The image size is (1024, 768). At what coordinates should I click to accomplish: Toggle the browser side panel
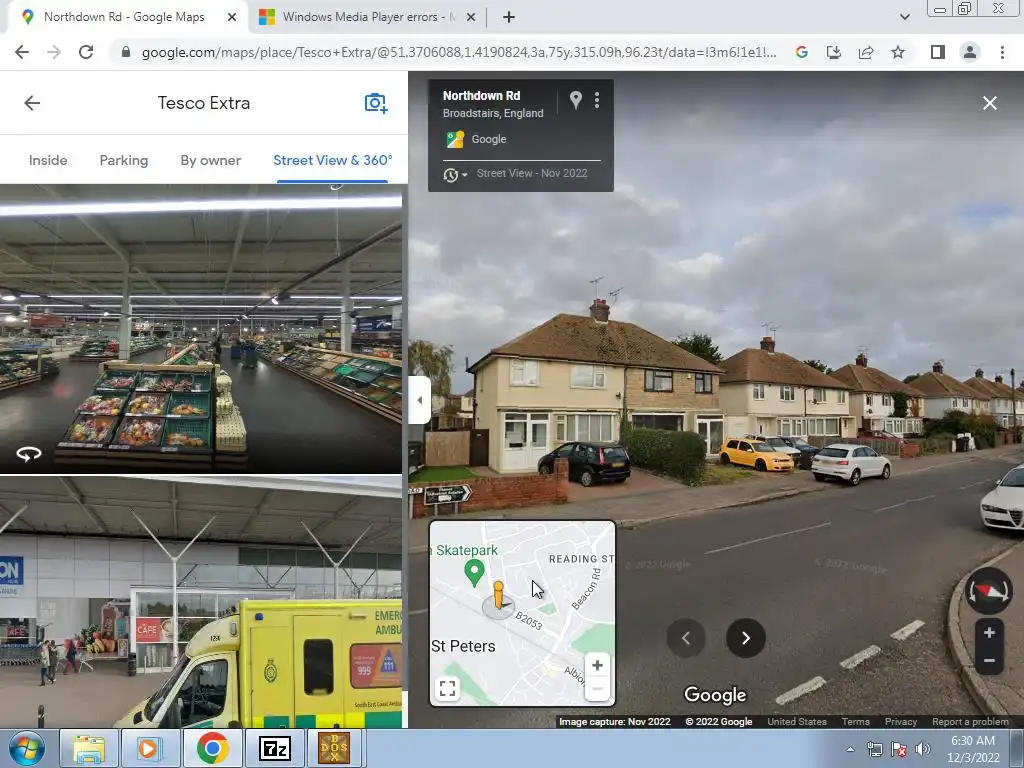(x=938, y=52)
